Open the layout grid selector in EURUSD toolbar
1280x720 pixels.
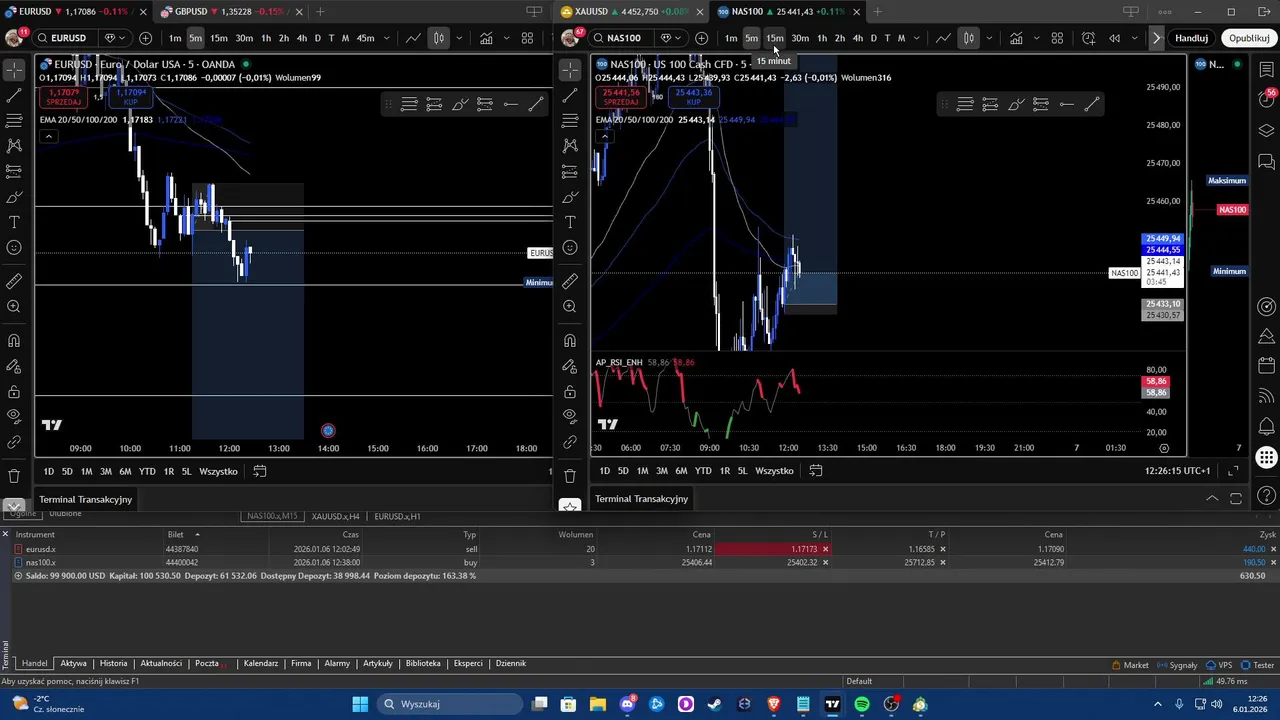tap(527, 38)
